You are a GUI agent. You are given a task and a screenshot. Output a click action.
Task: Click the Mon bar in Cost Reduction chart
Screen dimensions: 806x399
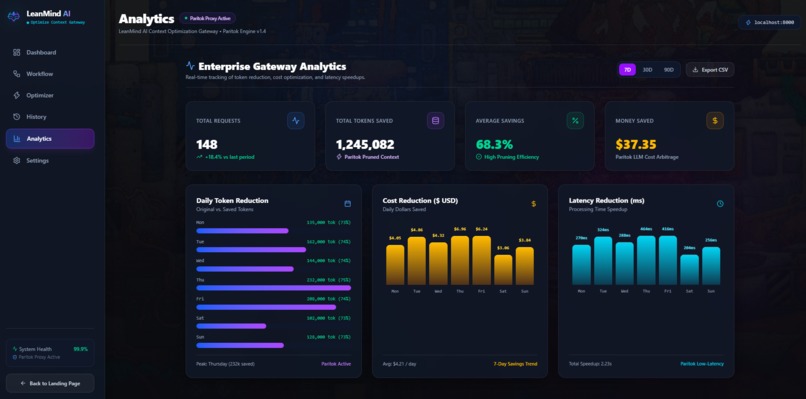395,265
